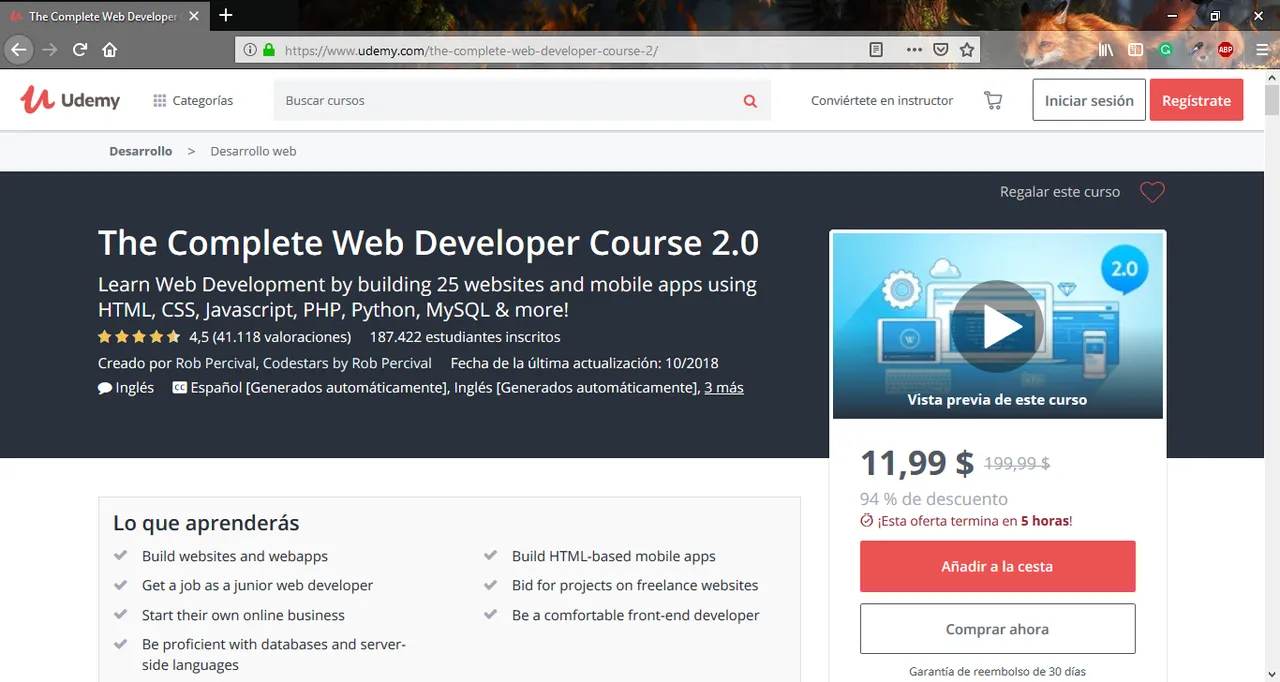Open the Firefox hamburger menu
This screenshot has width=1280, height=682.
coord(1264,49)
